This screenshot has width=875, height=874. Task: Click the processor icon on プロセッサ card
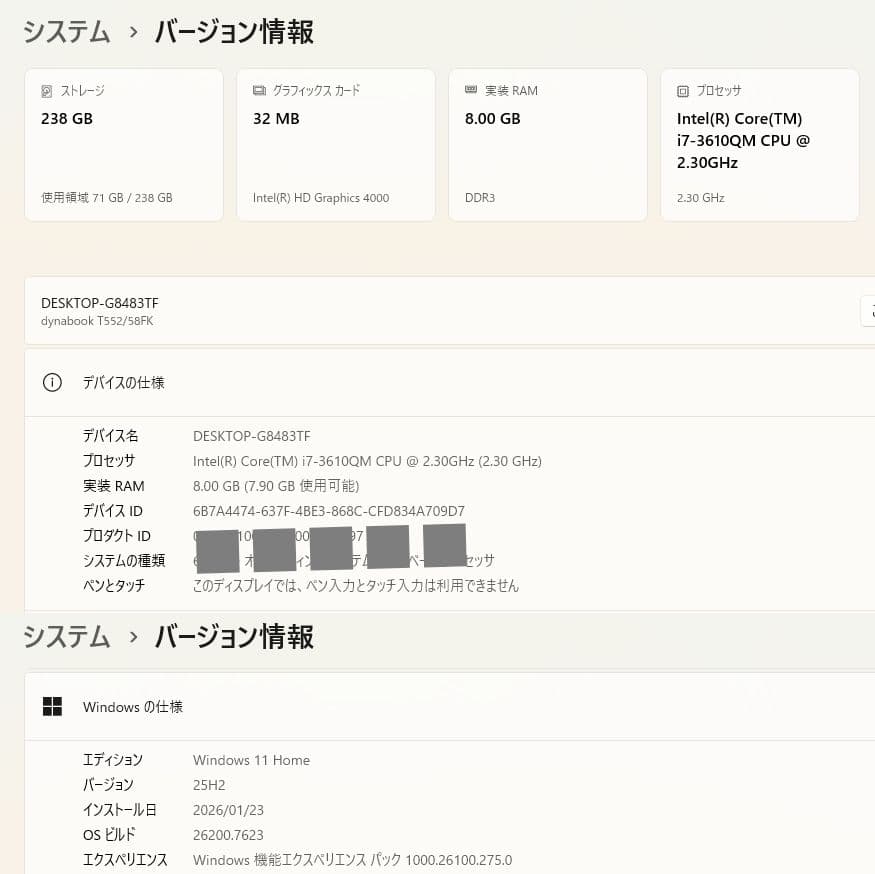tap(683, 90)
